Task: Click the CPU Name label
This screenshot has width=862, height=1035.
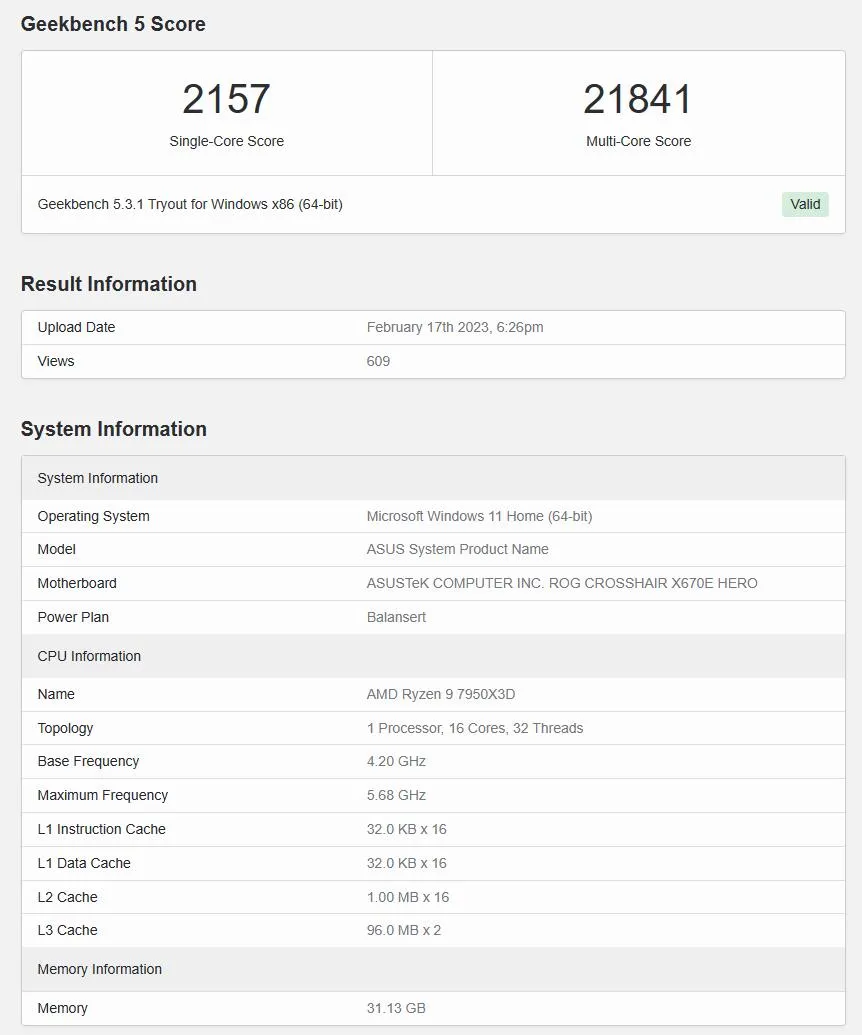Action: pos(55,694)
